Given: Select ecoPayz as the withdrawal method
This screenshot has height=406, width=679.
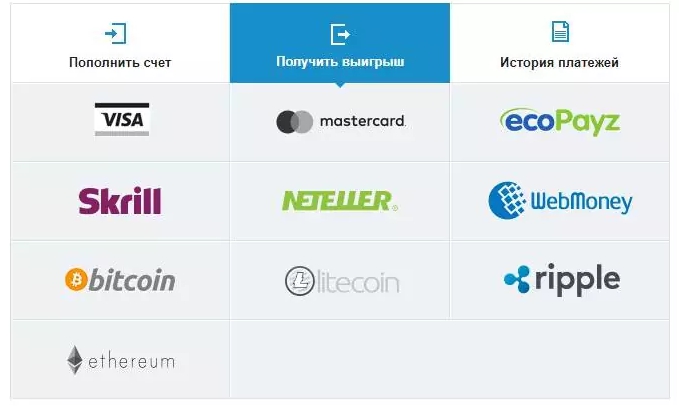Looking at the screenshot, I should coord(560,122).
